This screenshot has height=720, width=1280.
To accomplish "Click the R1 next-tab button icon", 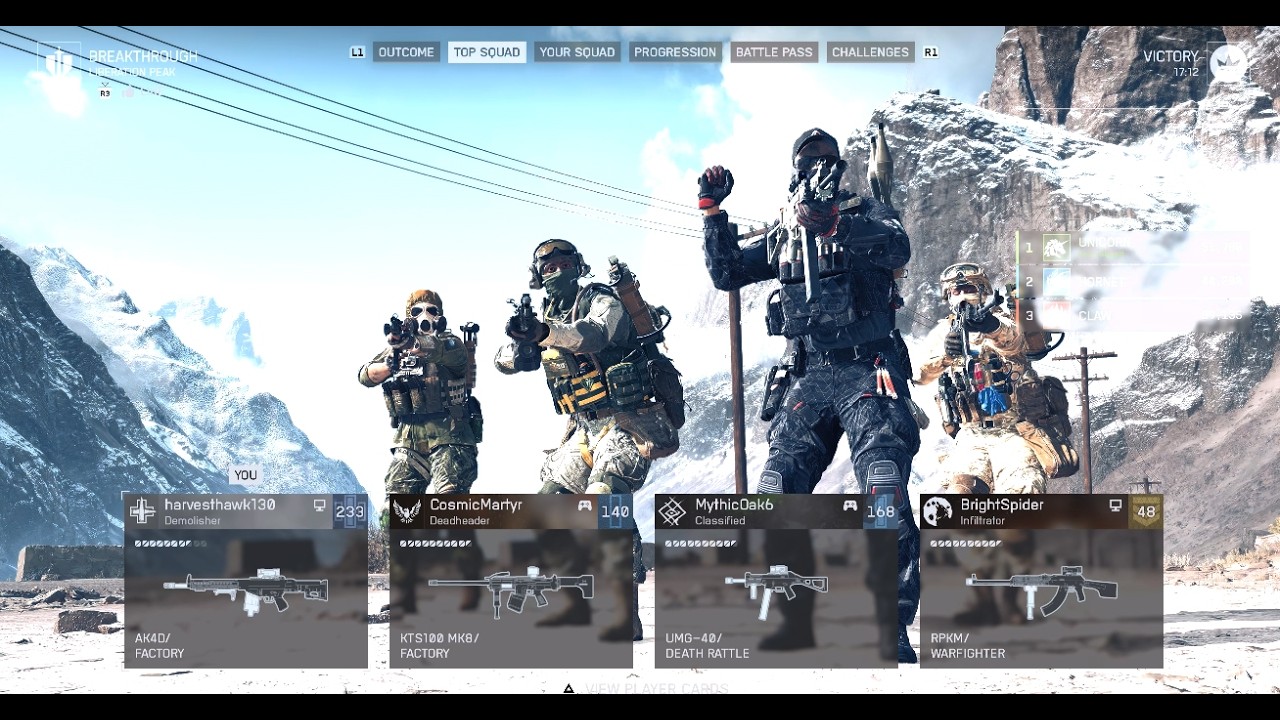I will [x=931, y=52].
